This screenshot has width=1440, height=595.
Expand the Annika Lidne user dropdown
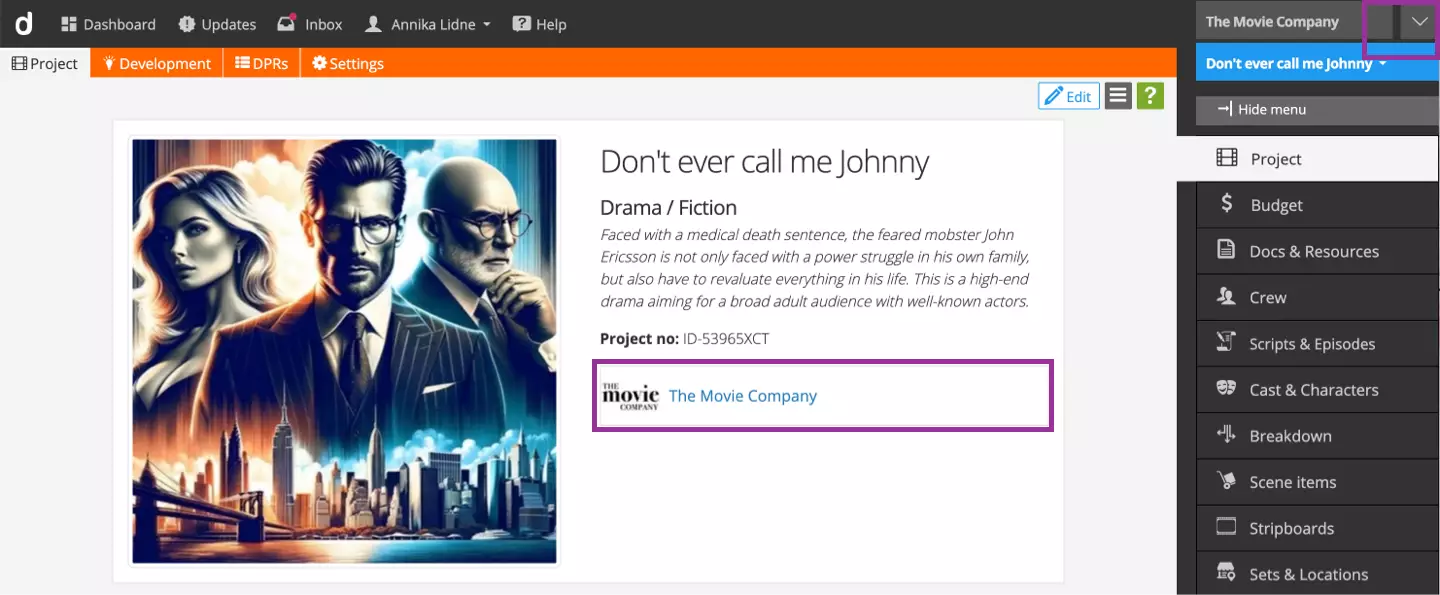427,24
